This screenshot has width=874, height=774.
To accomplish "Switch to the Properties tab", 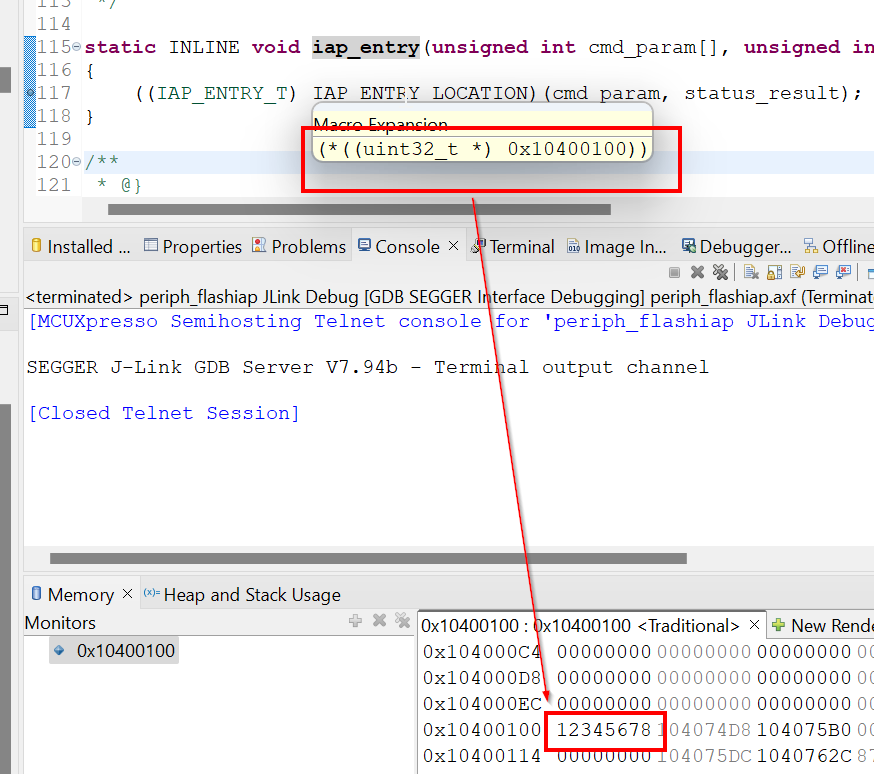I will coord(192,246).
